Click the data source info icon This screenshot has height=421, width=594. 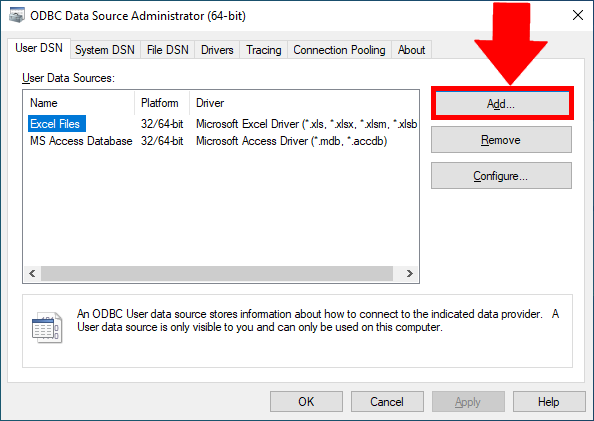coord(47,327)
